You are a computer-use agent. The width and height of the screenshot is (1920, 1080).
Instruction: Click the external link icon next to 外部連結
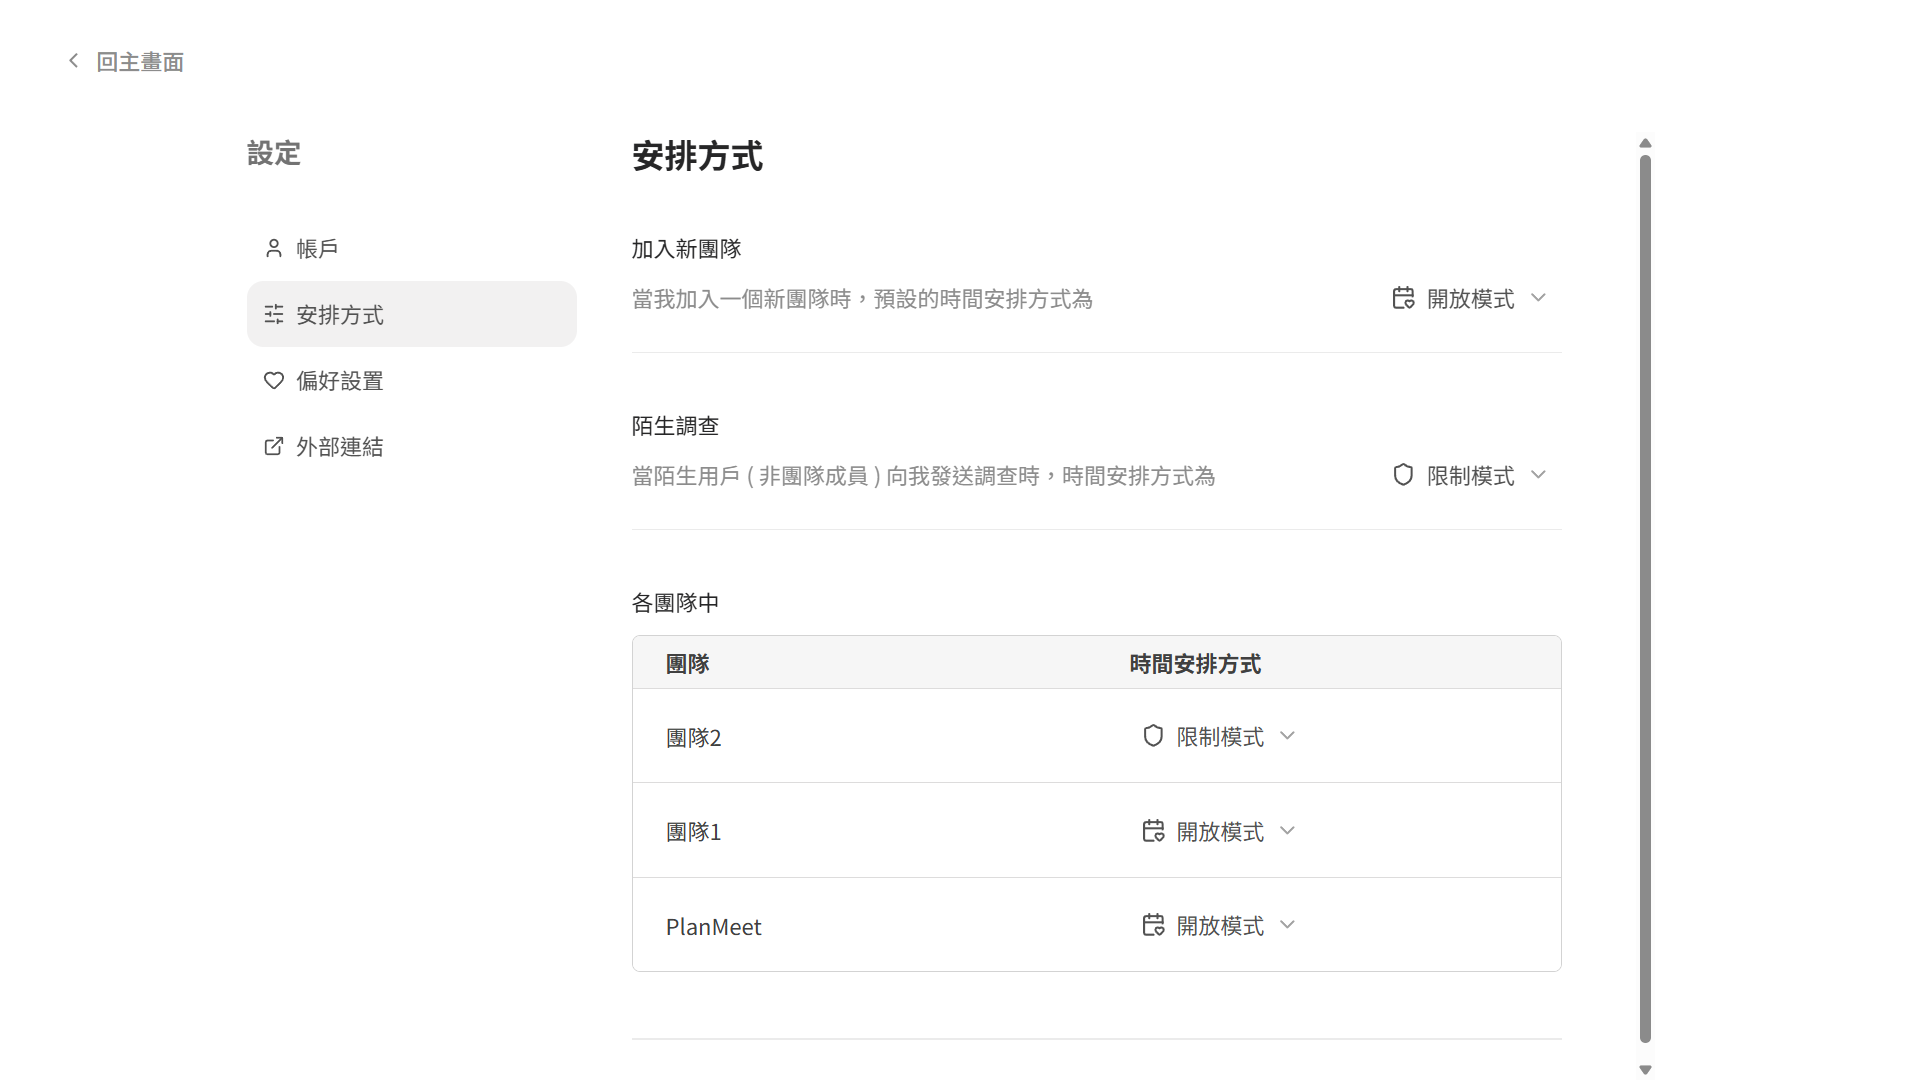tap(273, 446)
